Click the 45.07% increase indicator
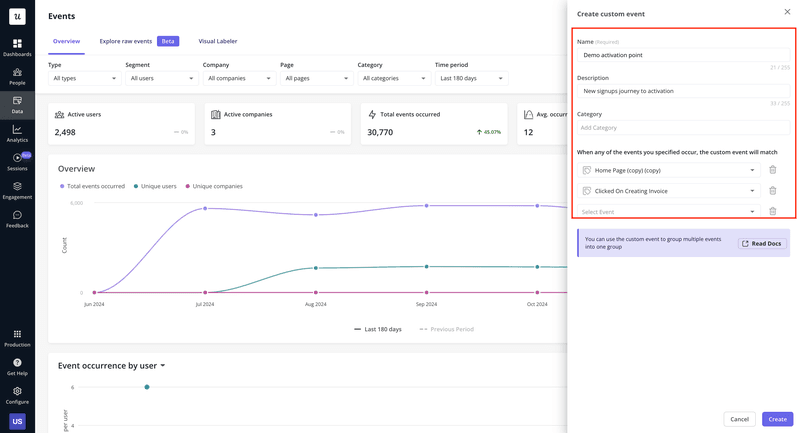Viewport: 800px width, 433px height. (x=489, y=132)
